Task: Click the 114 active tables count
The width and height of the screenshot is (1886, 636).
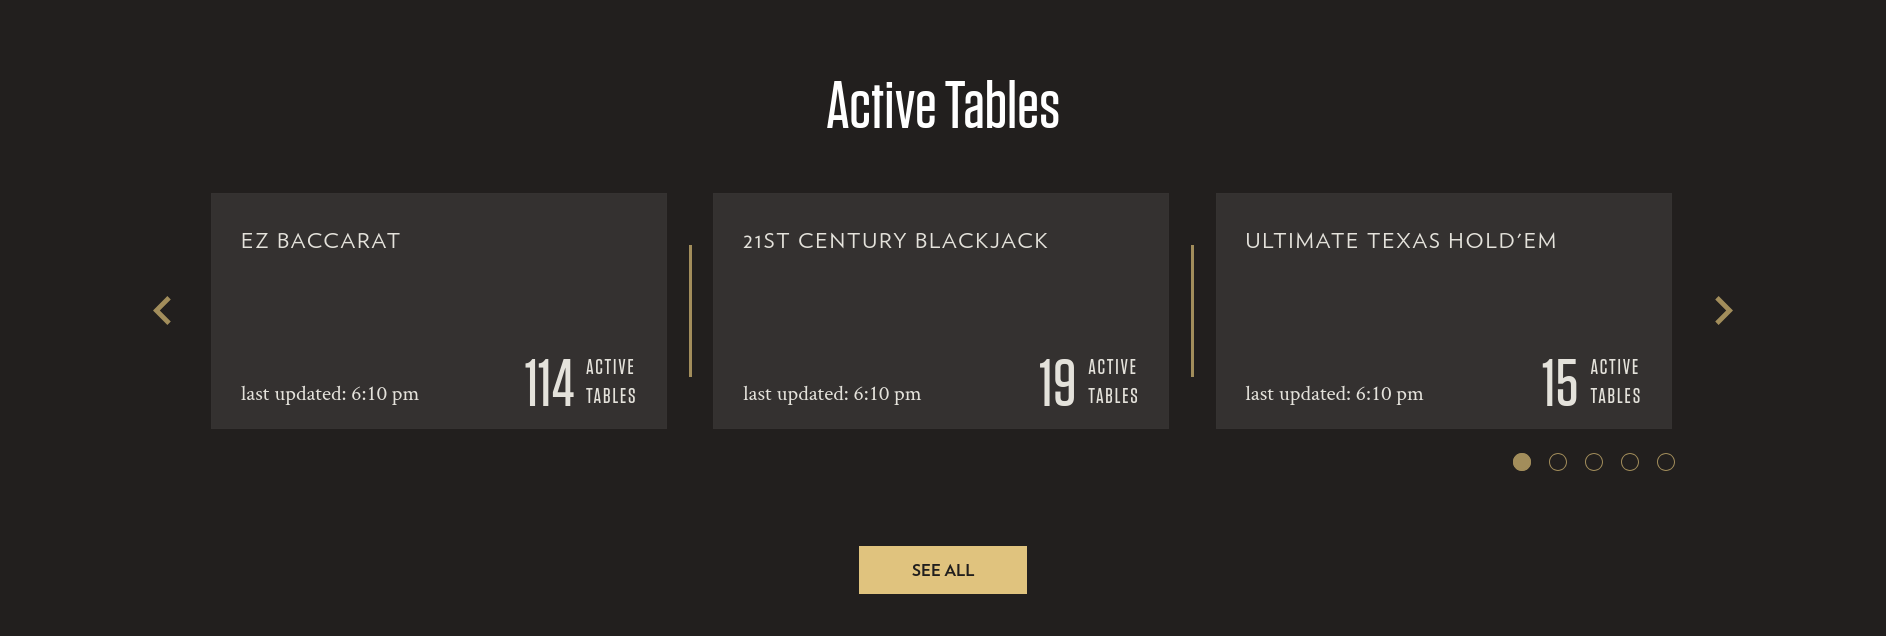Action: pyautogui.click(x=550, y=383)
